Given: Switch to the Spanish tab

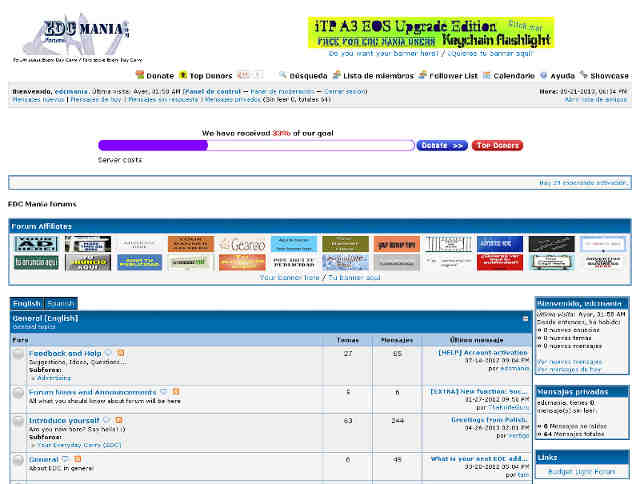Looking at the screenshot, I should pyautogui.click(x=61, y=304).
